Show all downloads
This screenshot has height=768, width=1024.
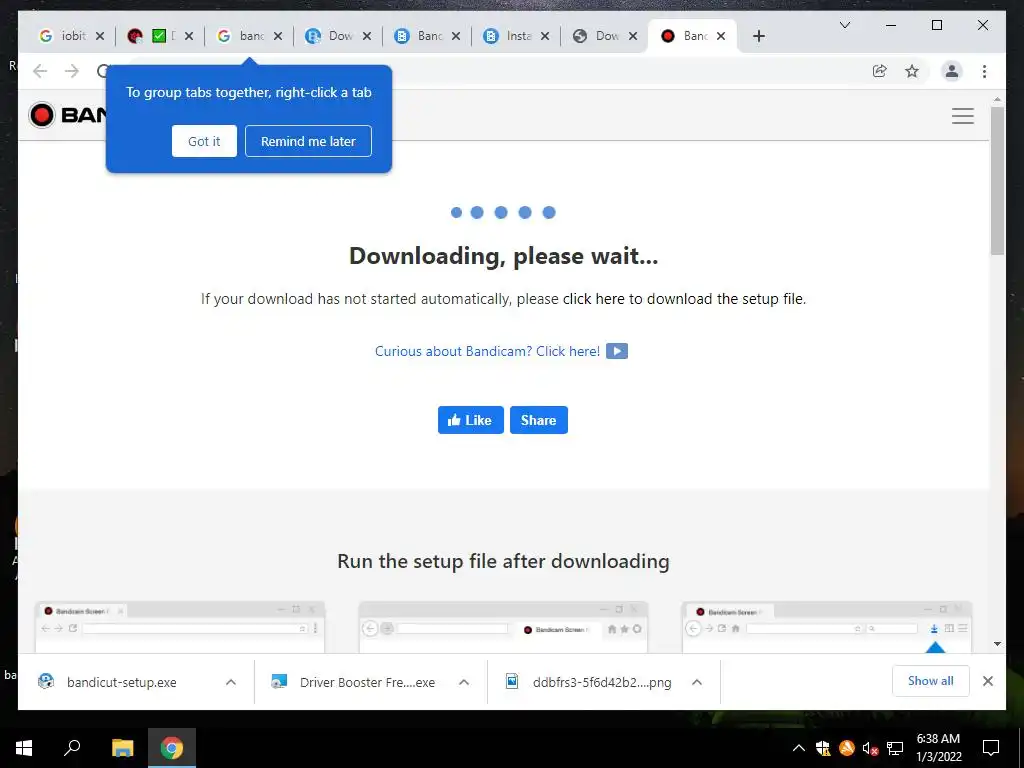[x=931, y=681]
